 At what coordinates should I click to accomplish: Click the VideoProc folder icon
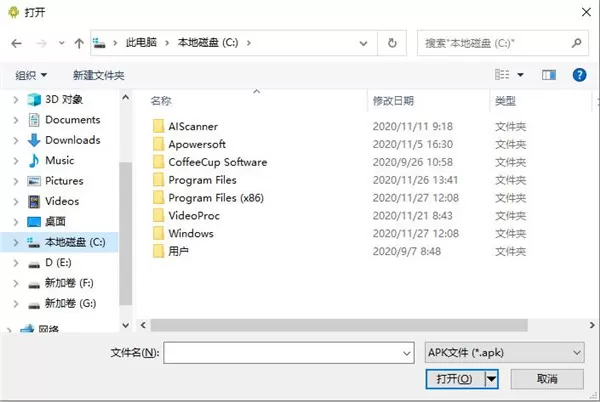point(158,215)
